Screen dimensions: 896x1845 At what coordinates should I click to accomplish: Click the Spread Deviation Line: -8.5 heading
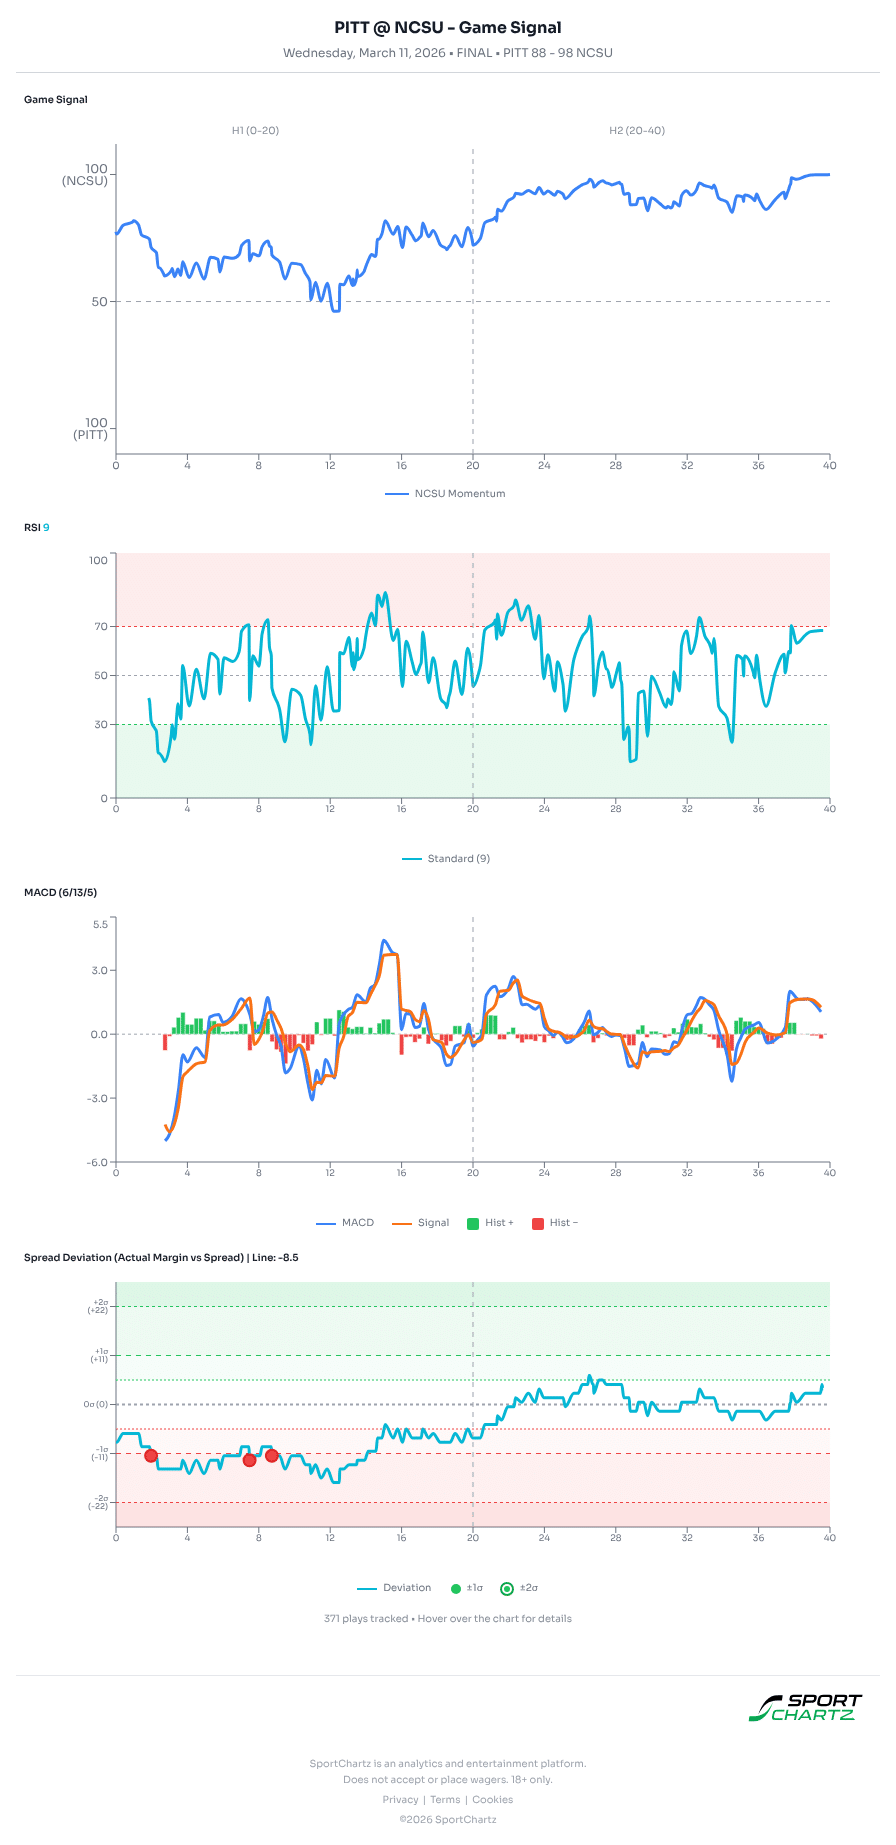161,1258
